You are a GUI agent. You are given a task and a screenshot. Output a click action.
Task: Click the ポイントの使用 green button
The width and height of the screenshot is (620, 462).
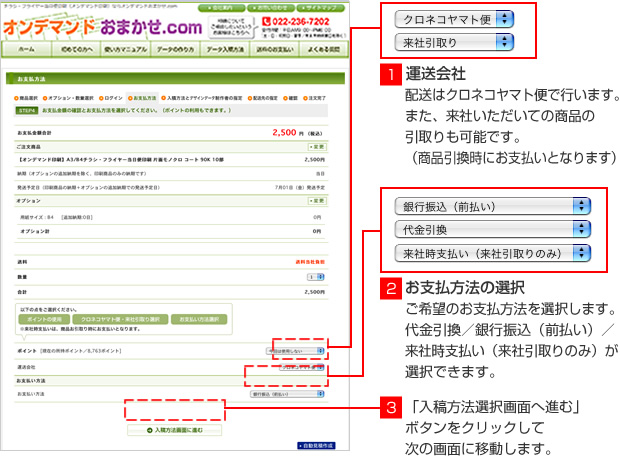tap(44, 319)
